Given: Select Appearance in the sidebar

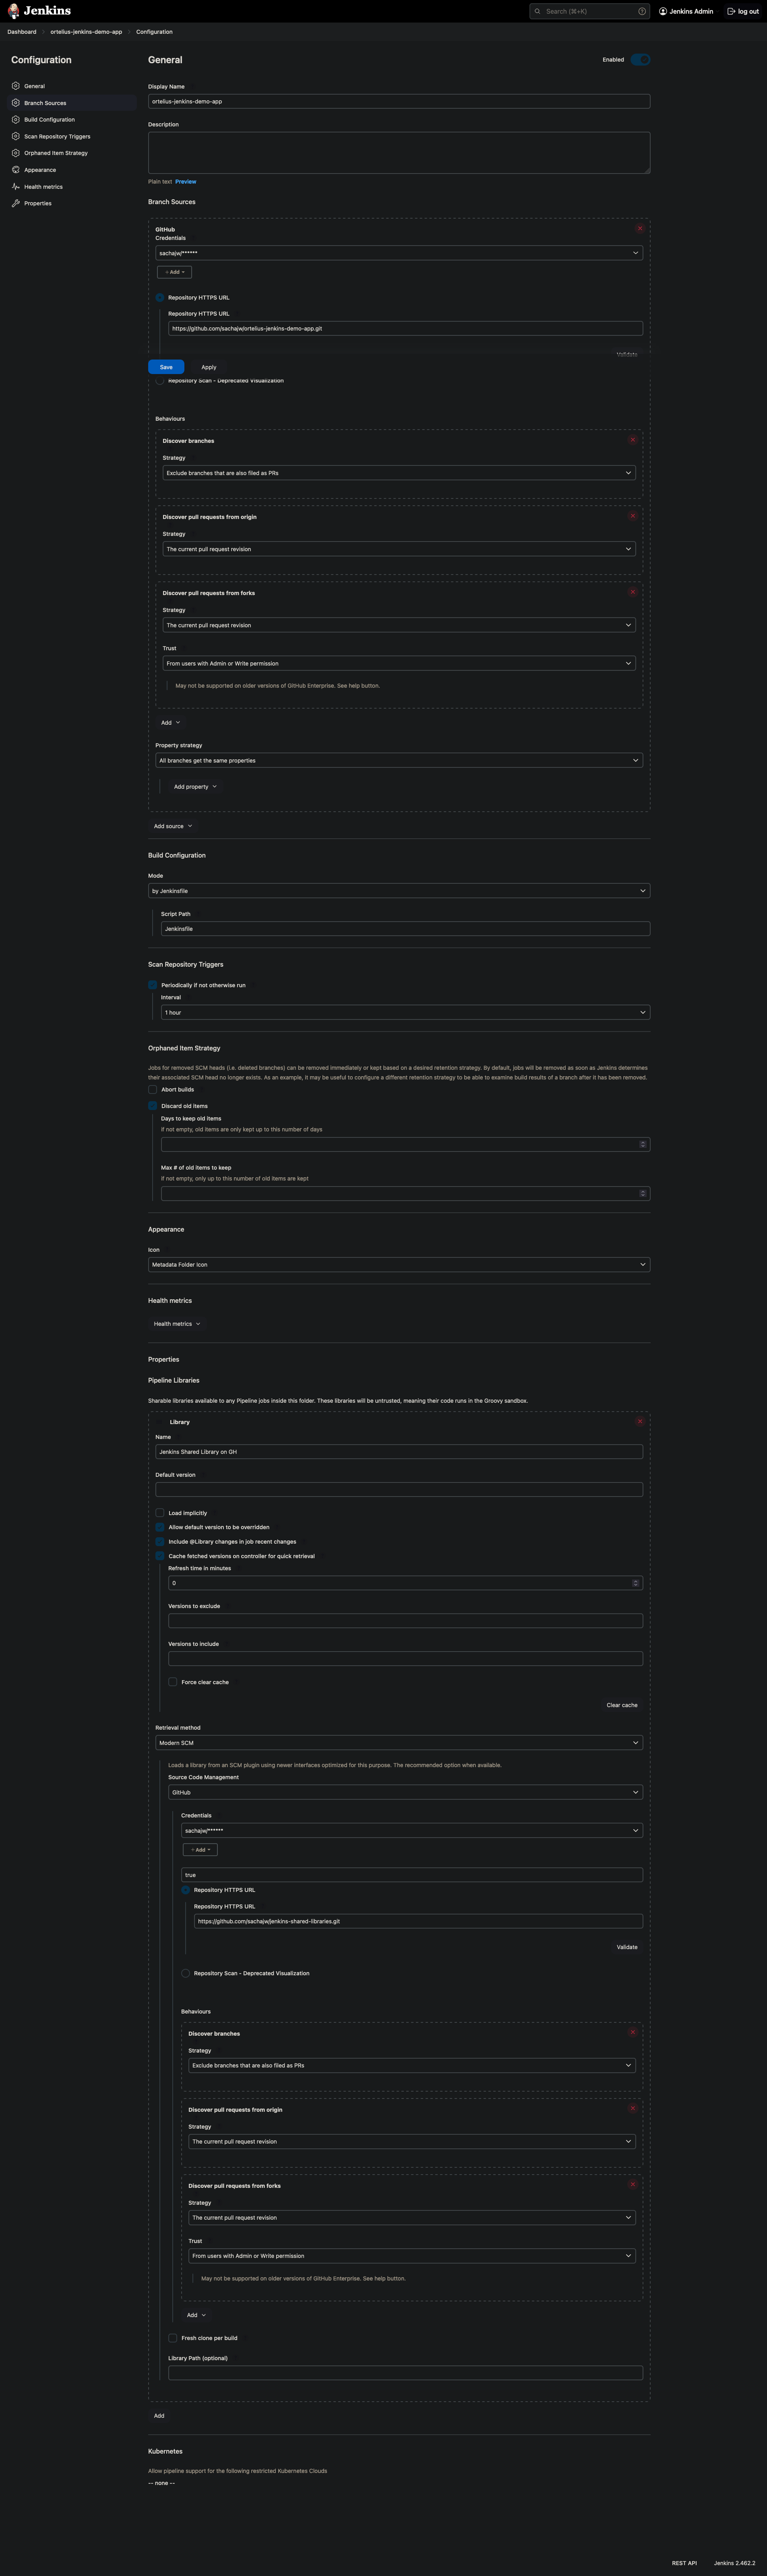Looking at the screenshot, I should pos(39,169).
